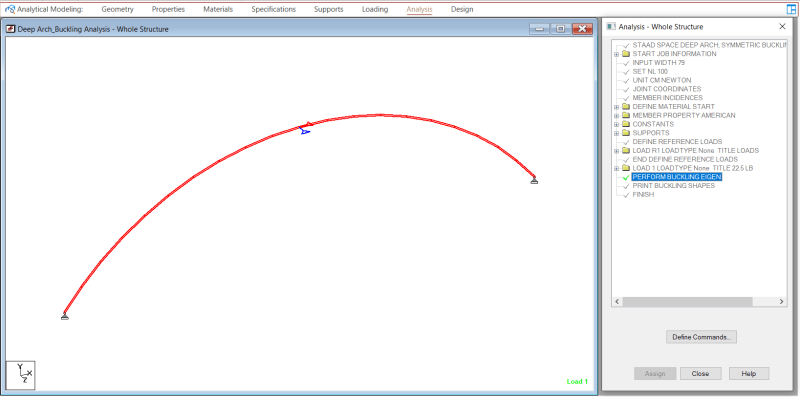Select the JOINT COORDINATES command

(665, 89)
